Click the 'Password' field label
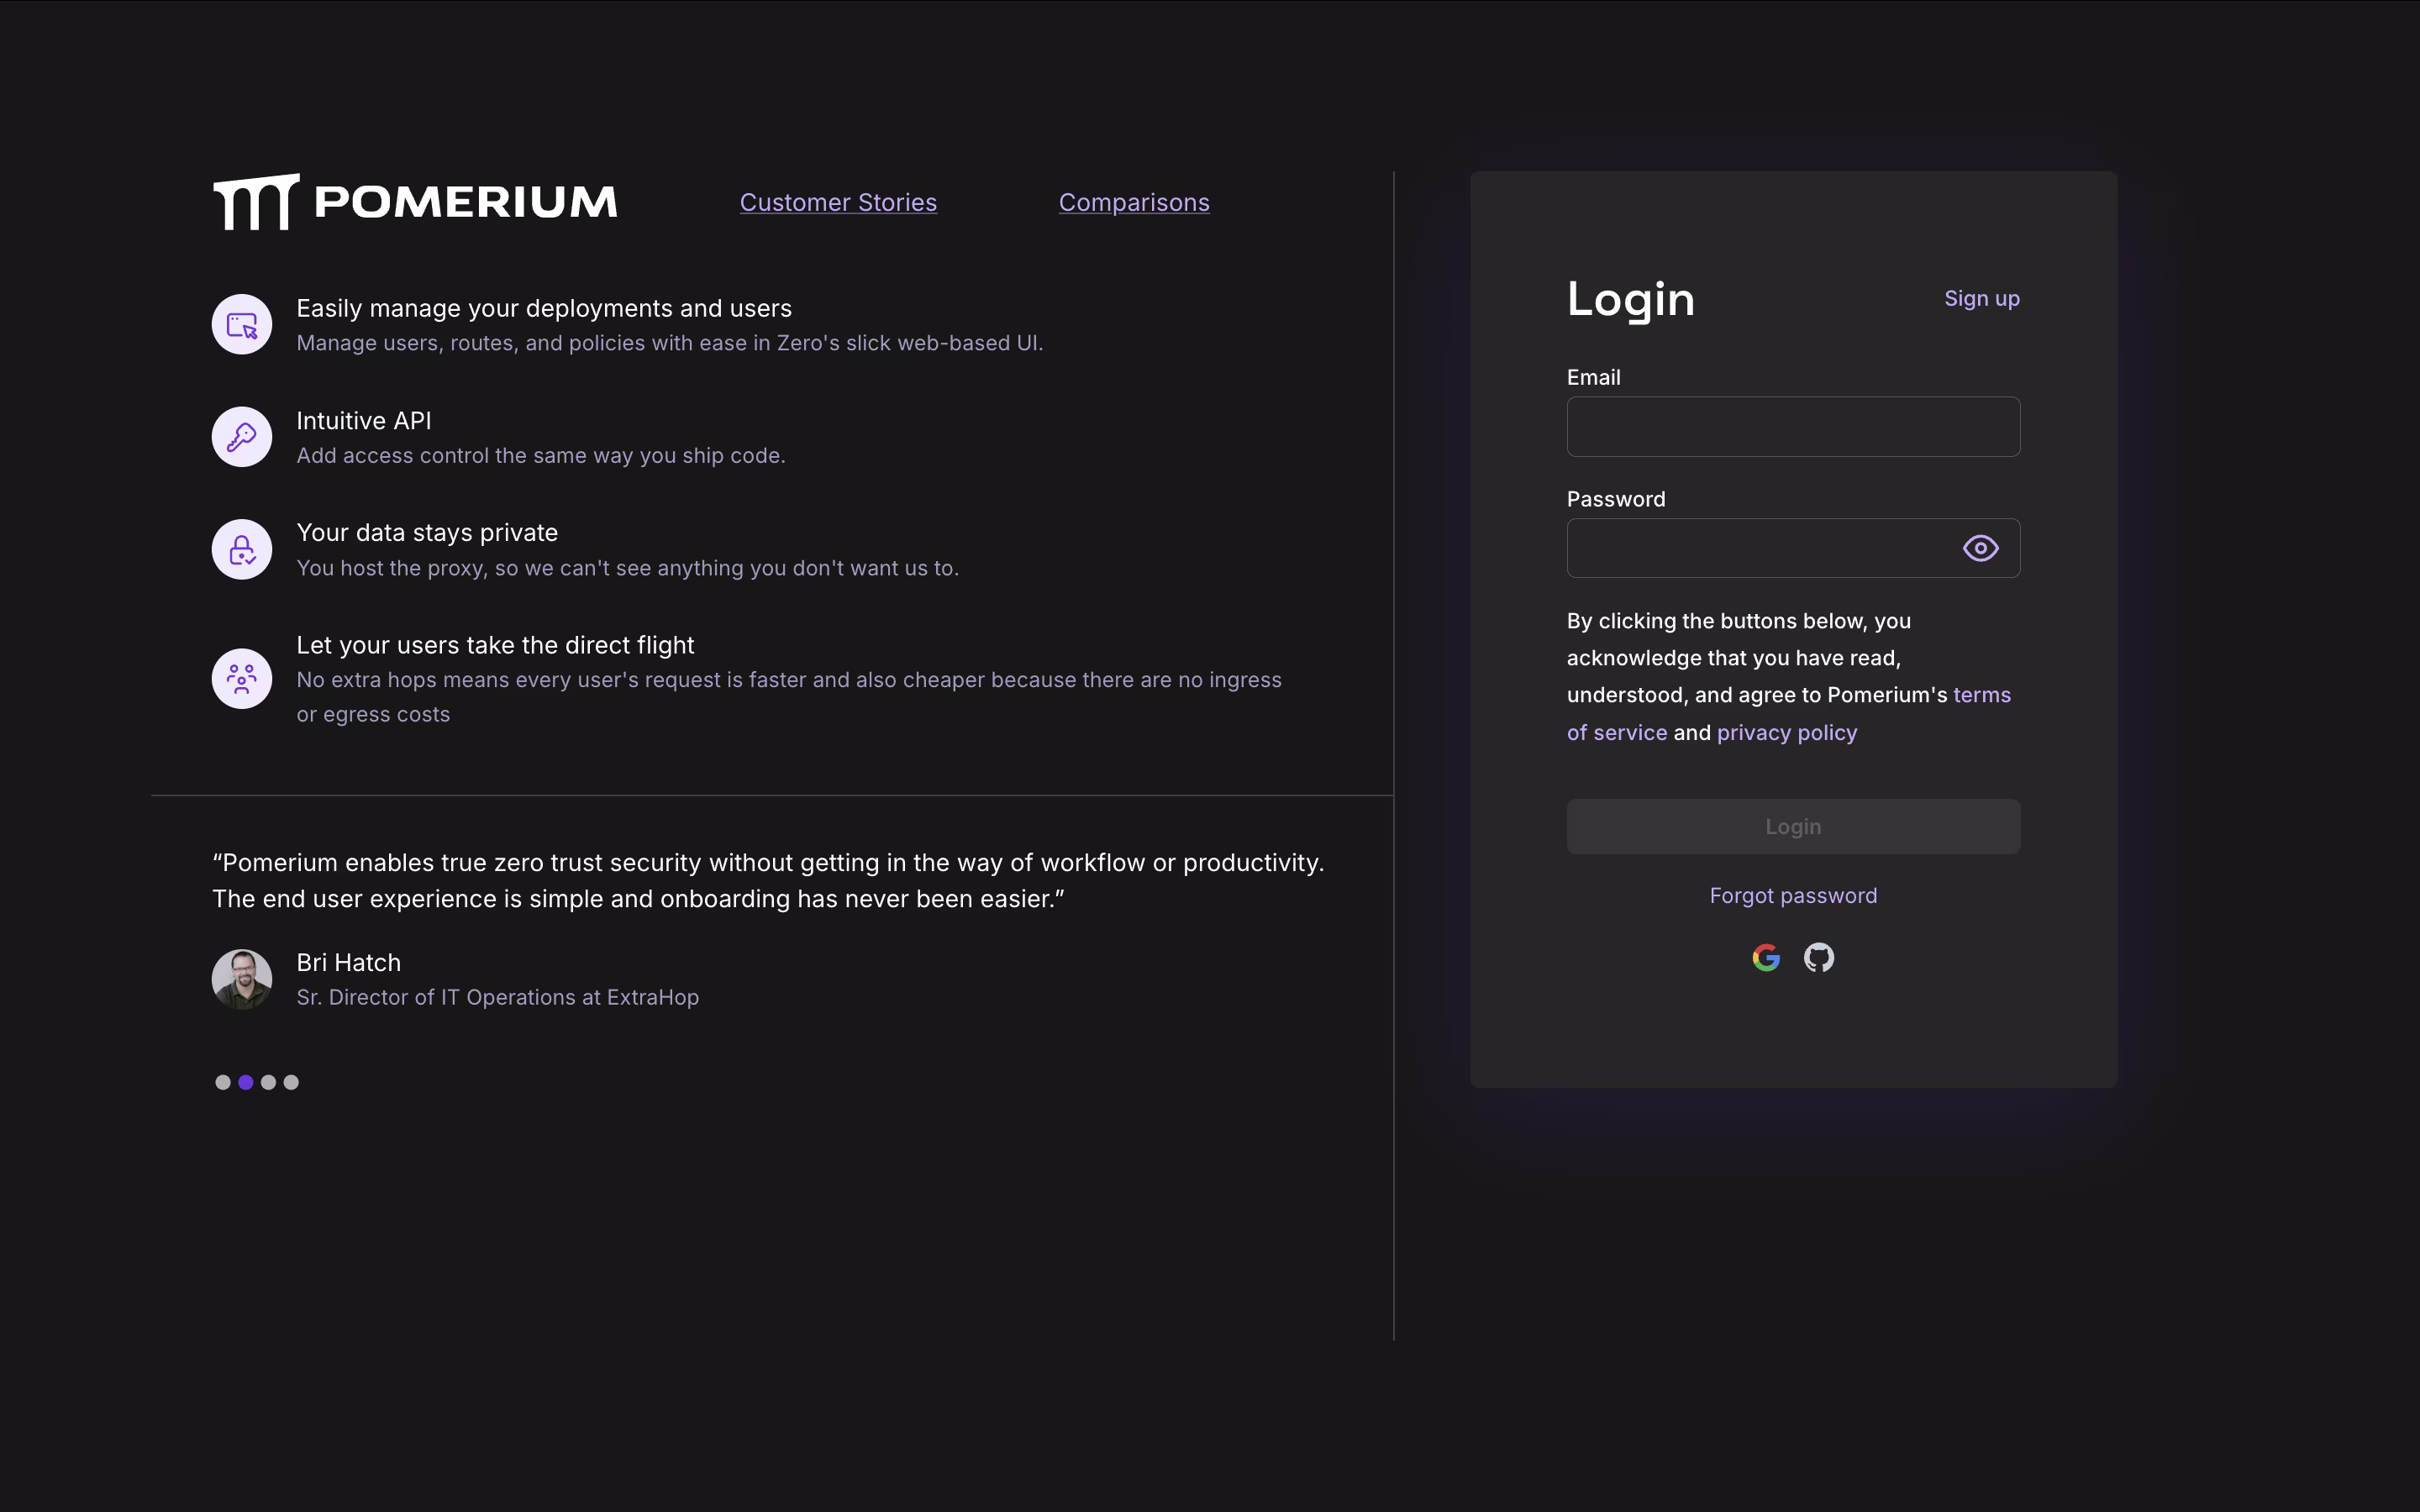 click(1616, 499)
